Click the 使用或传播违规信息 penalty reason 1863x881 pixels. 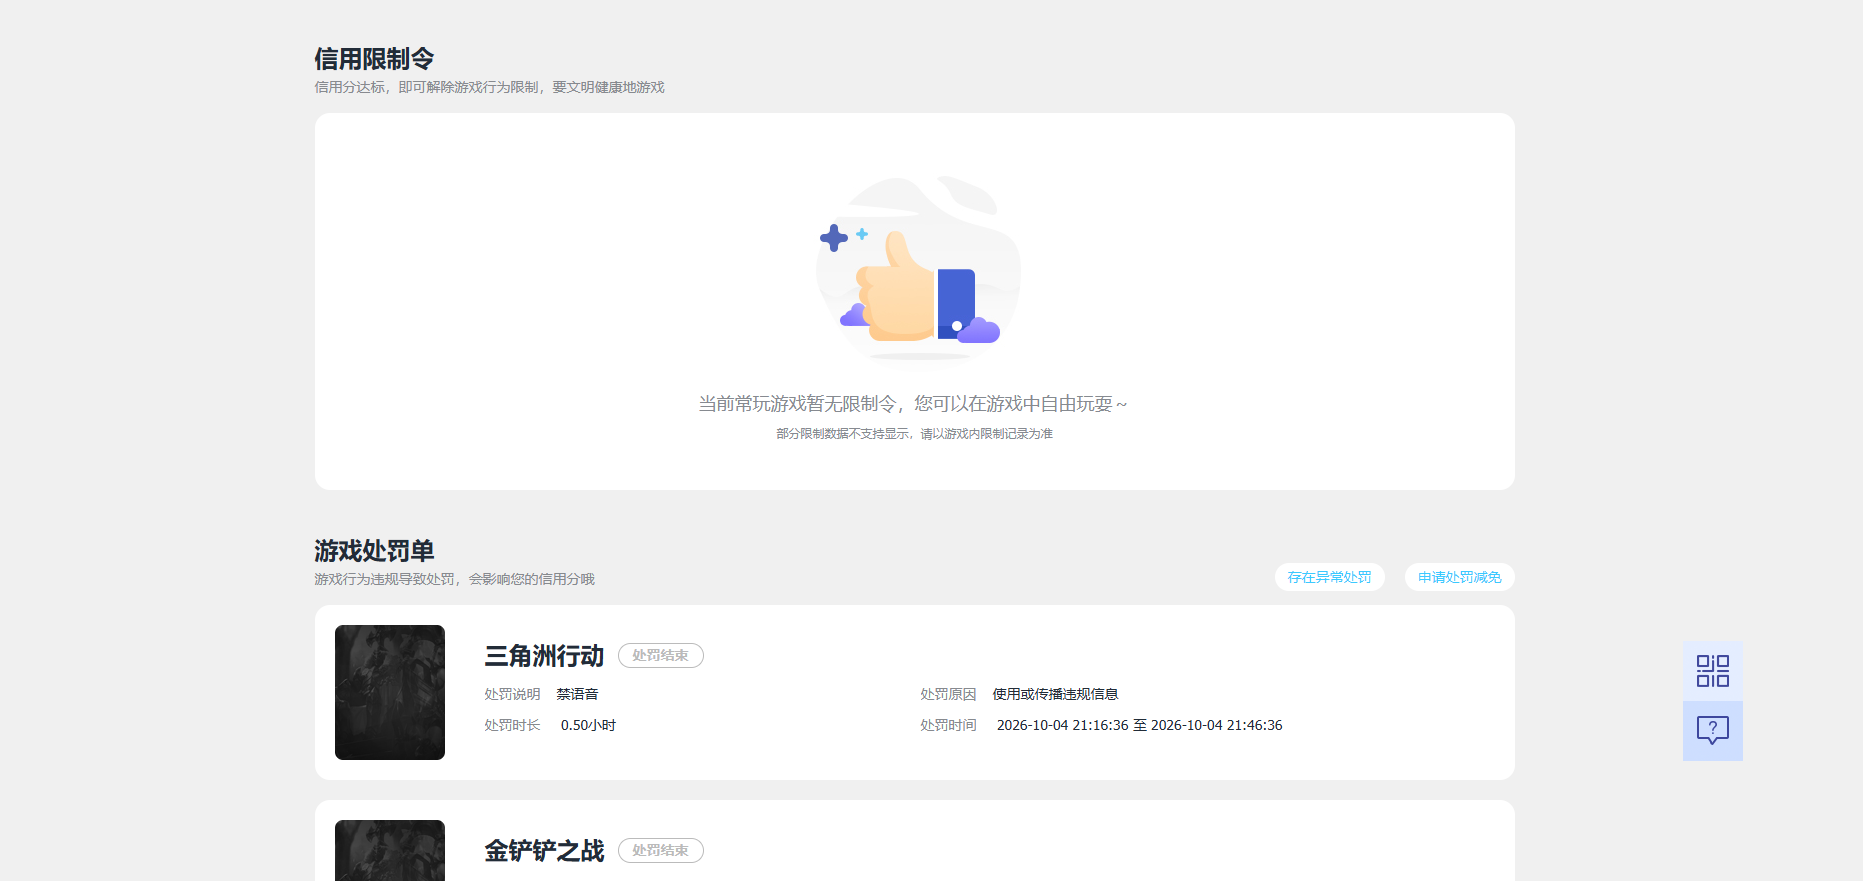click(1055, 694)
